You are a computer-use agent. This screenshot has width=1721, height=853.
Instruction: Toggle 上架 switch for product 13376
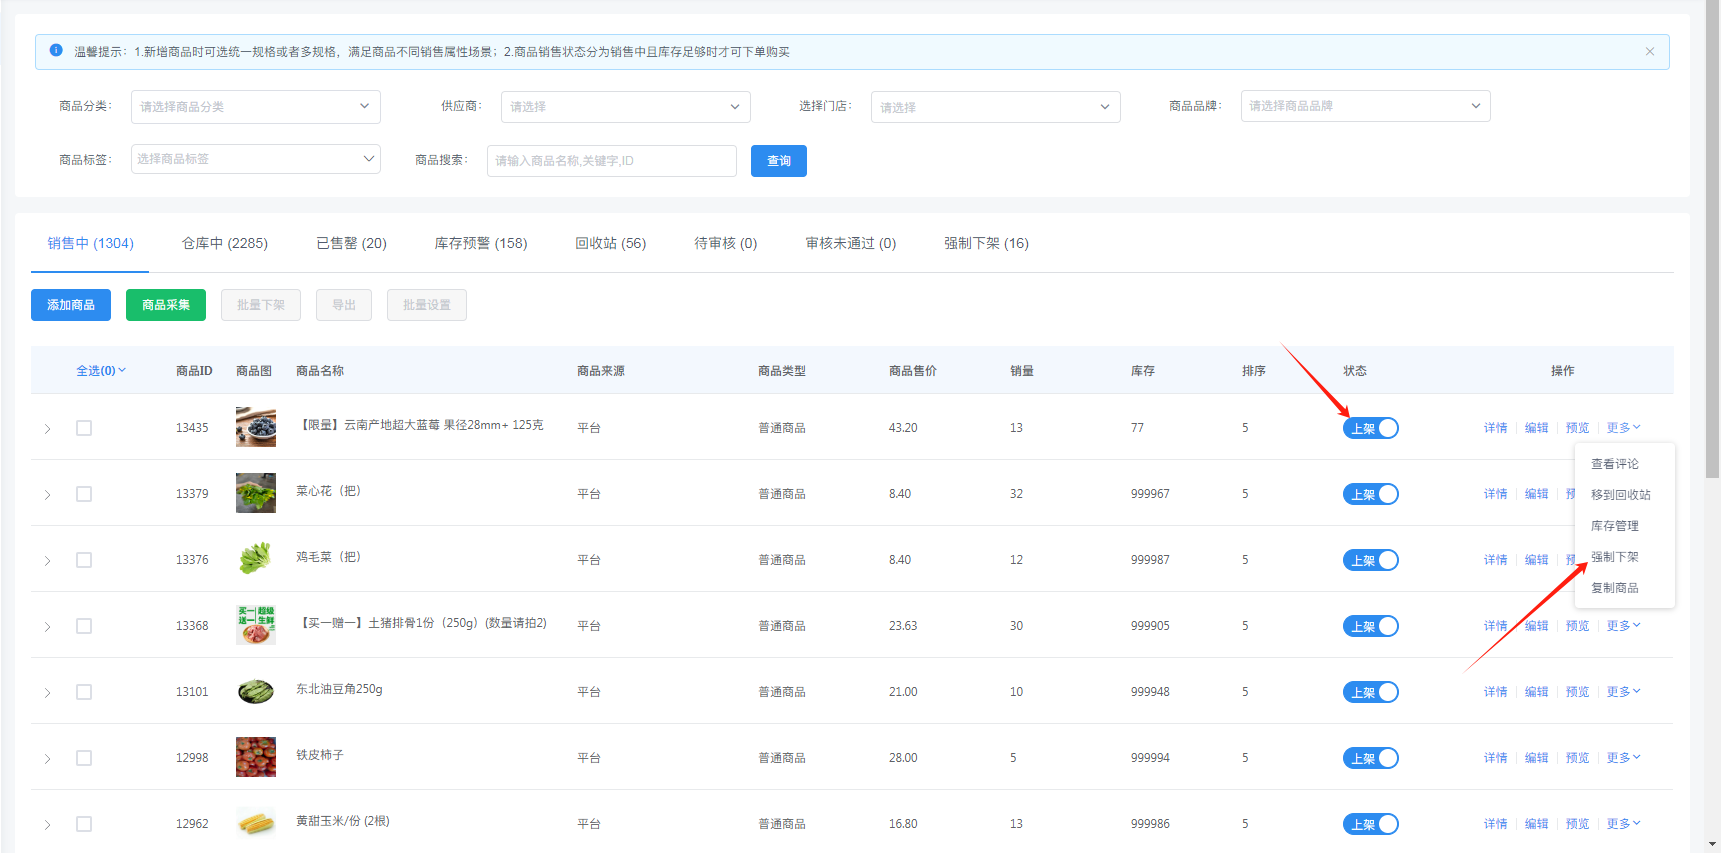coord(1371,560)
